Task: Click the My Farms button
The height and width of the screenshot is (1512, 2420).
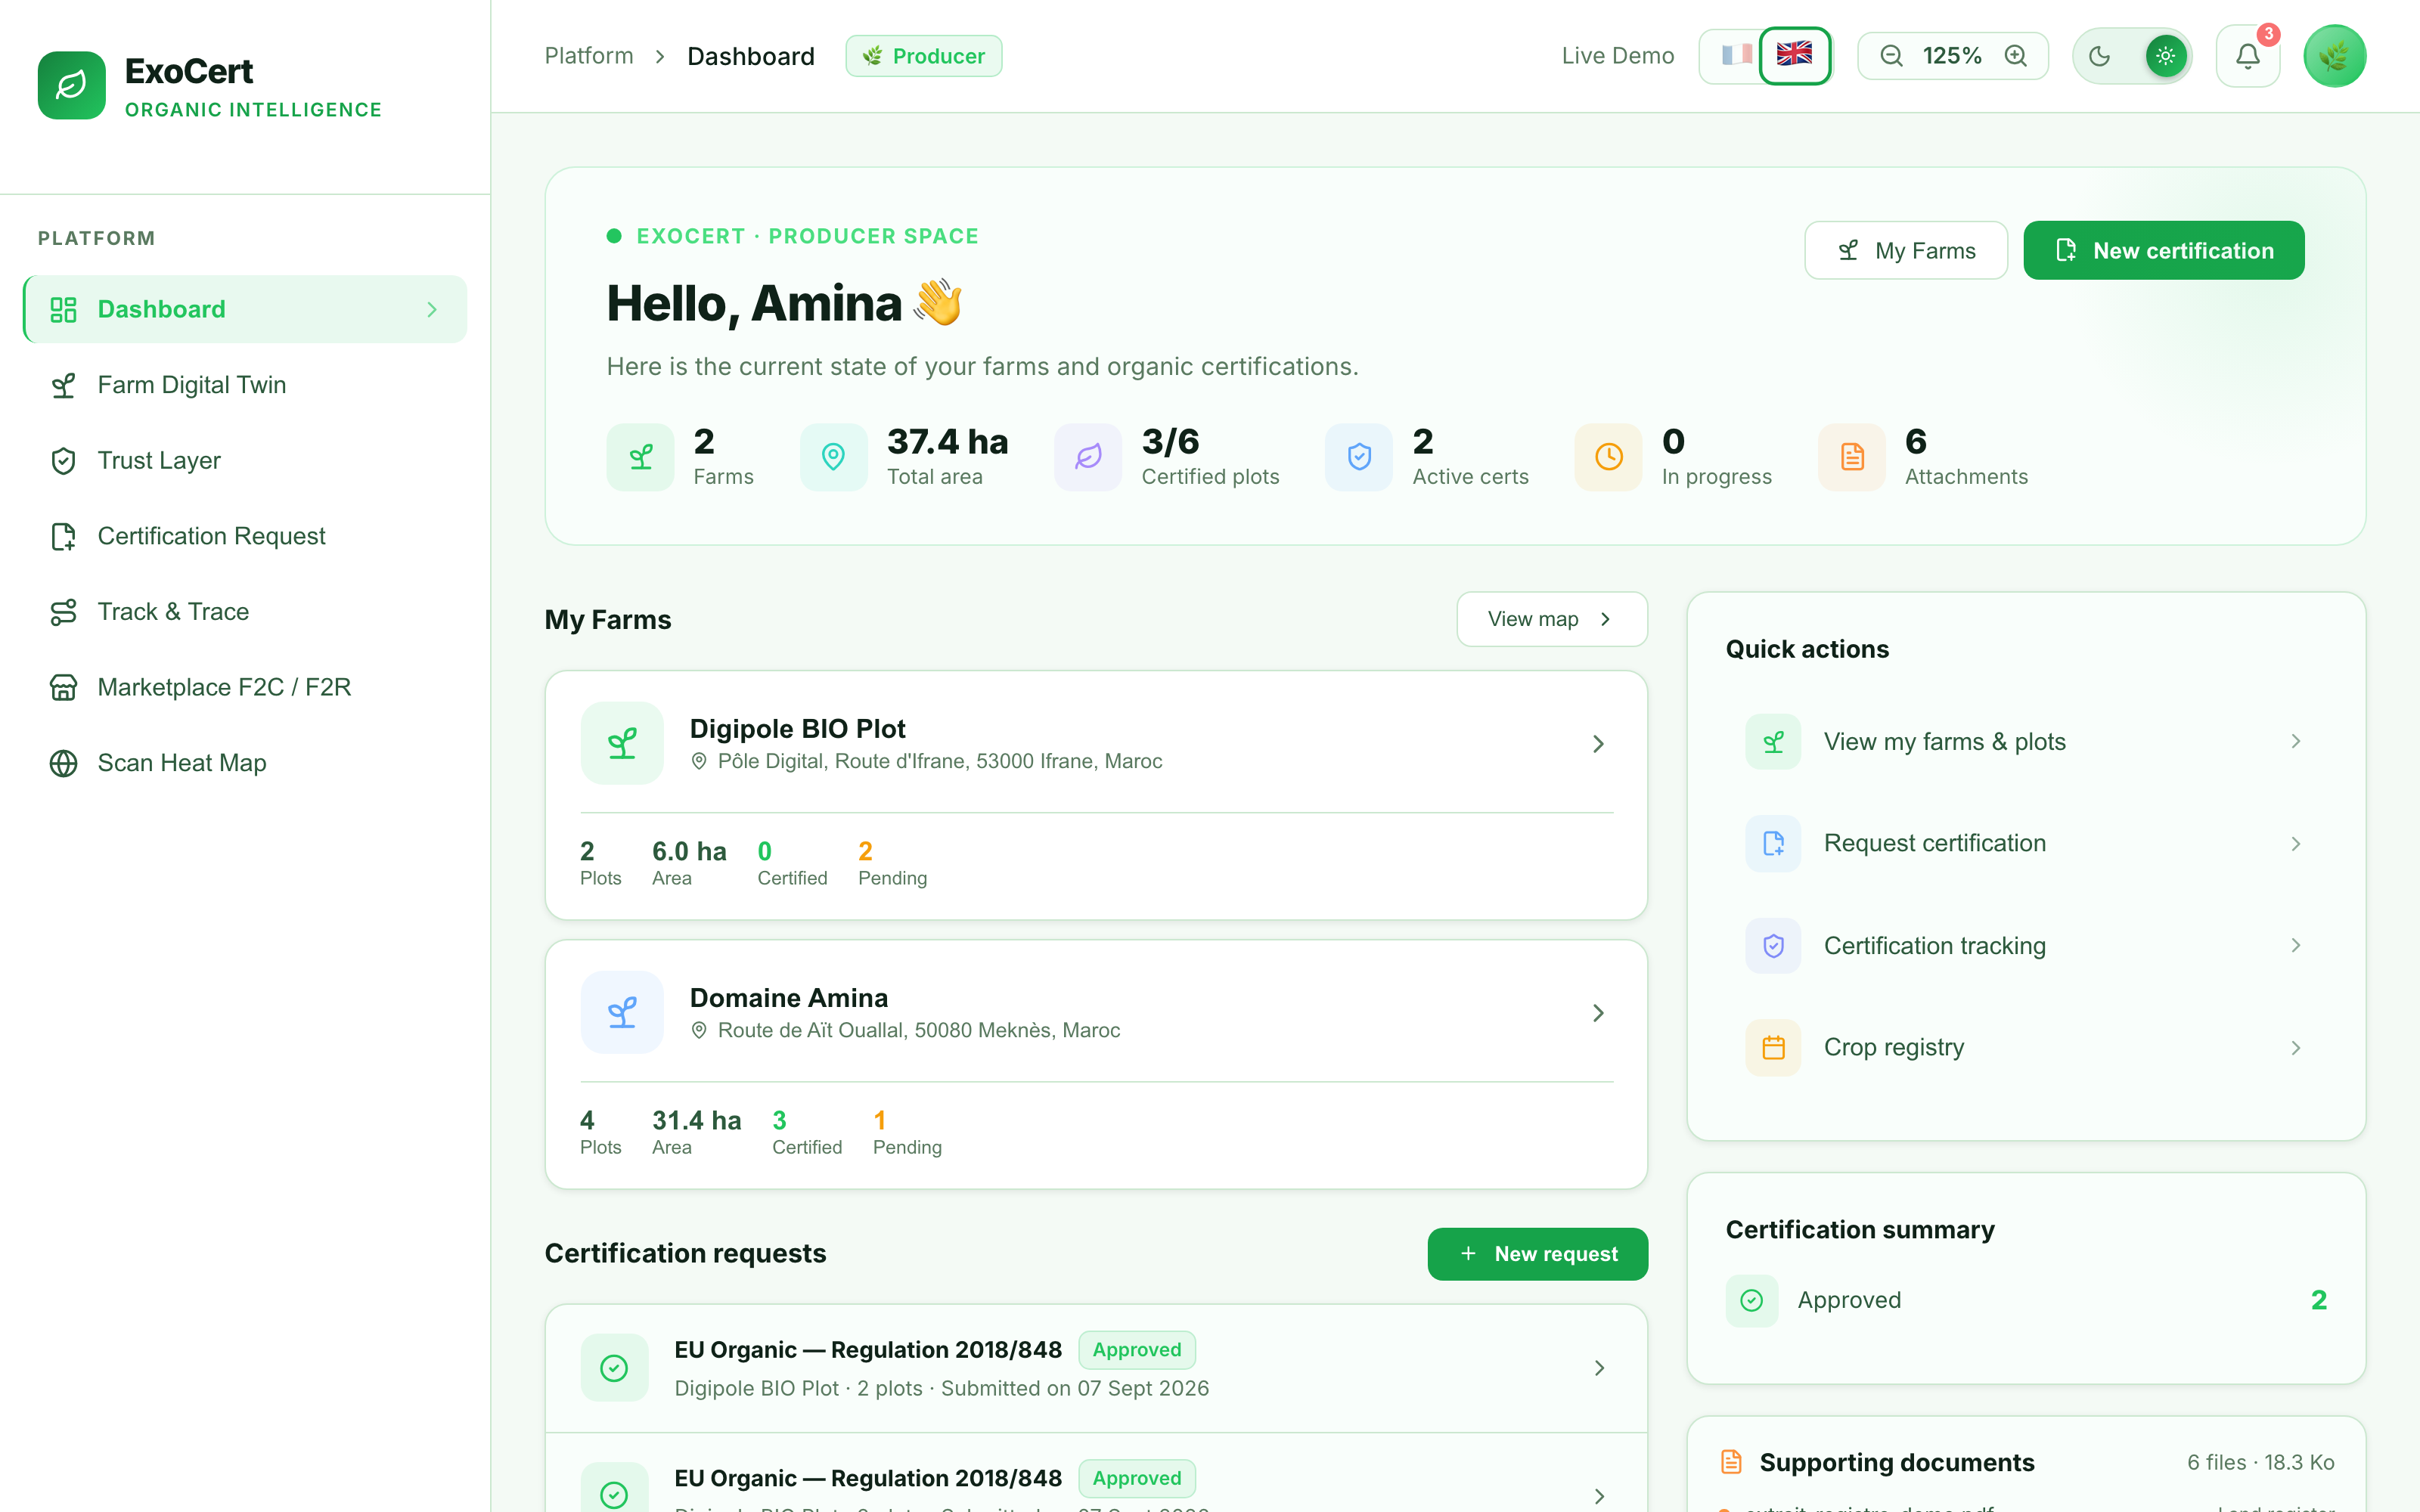Action: click(x=1905, y=250)
